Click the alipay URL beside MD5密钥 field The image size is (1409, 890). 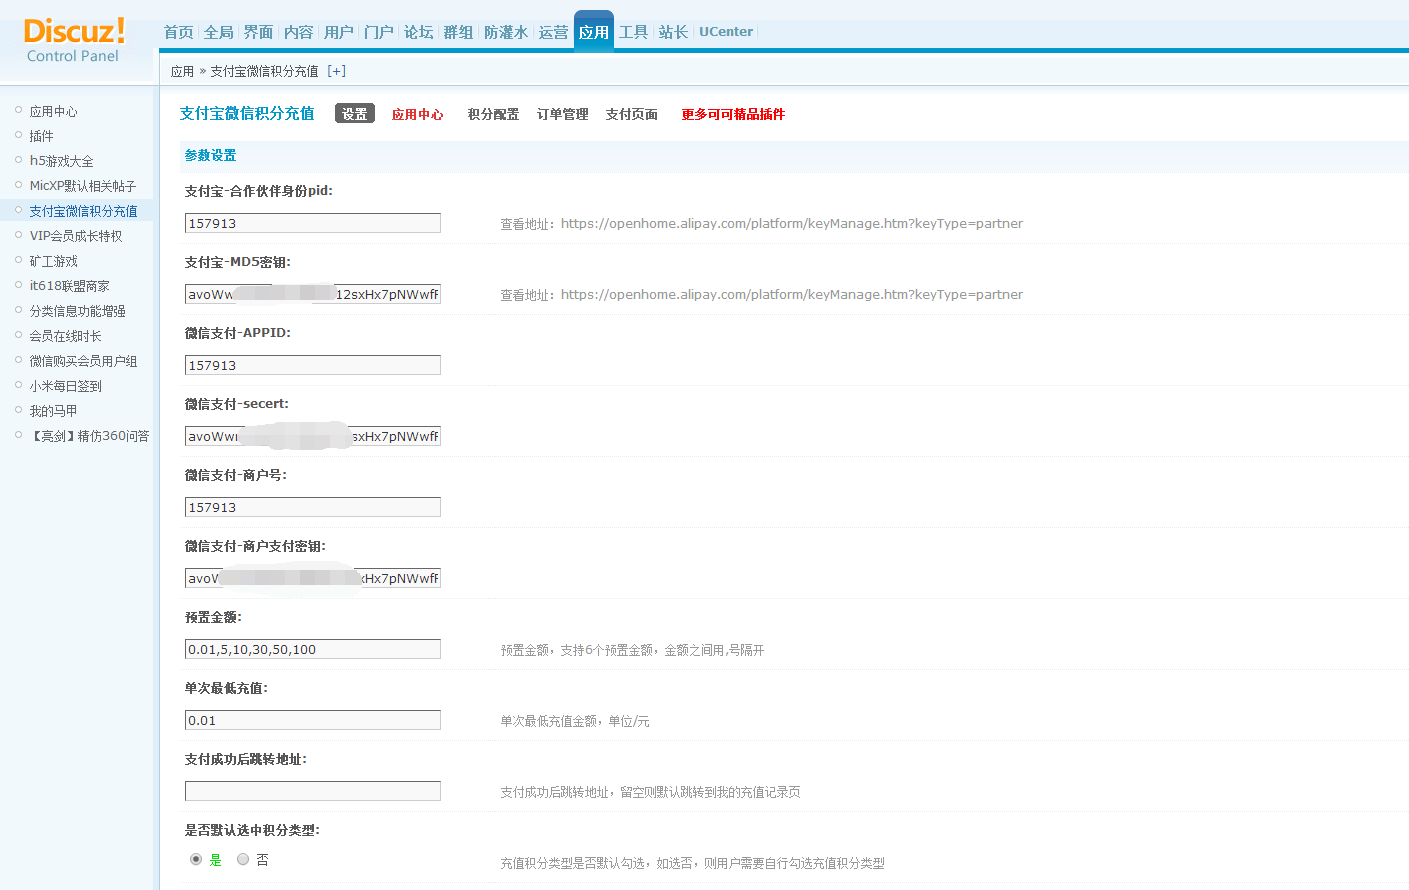(792, 295)
